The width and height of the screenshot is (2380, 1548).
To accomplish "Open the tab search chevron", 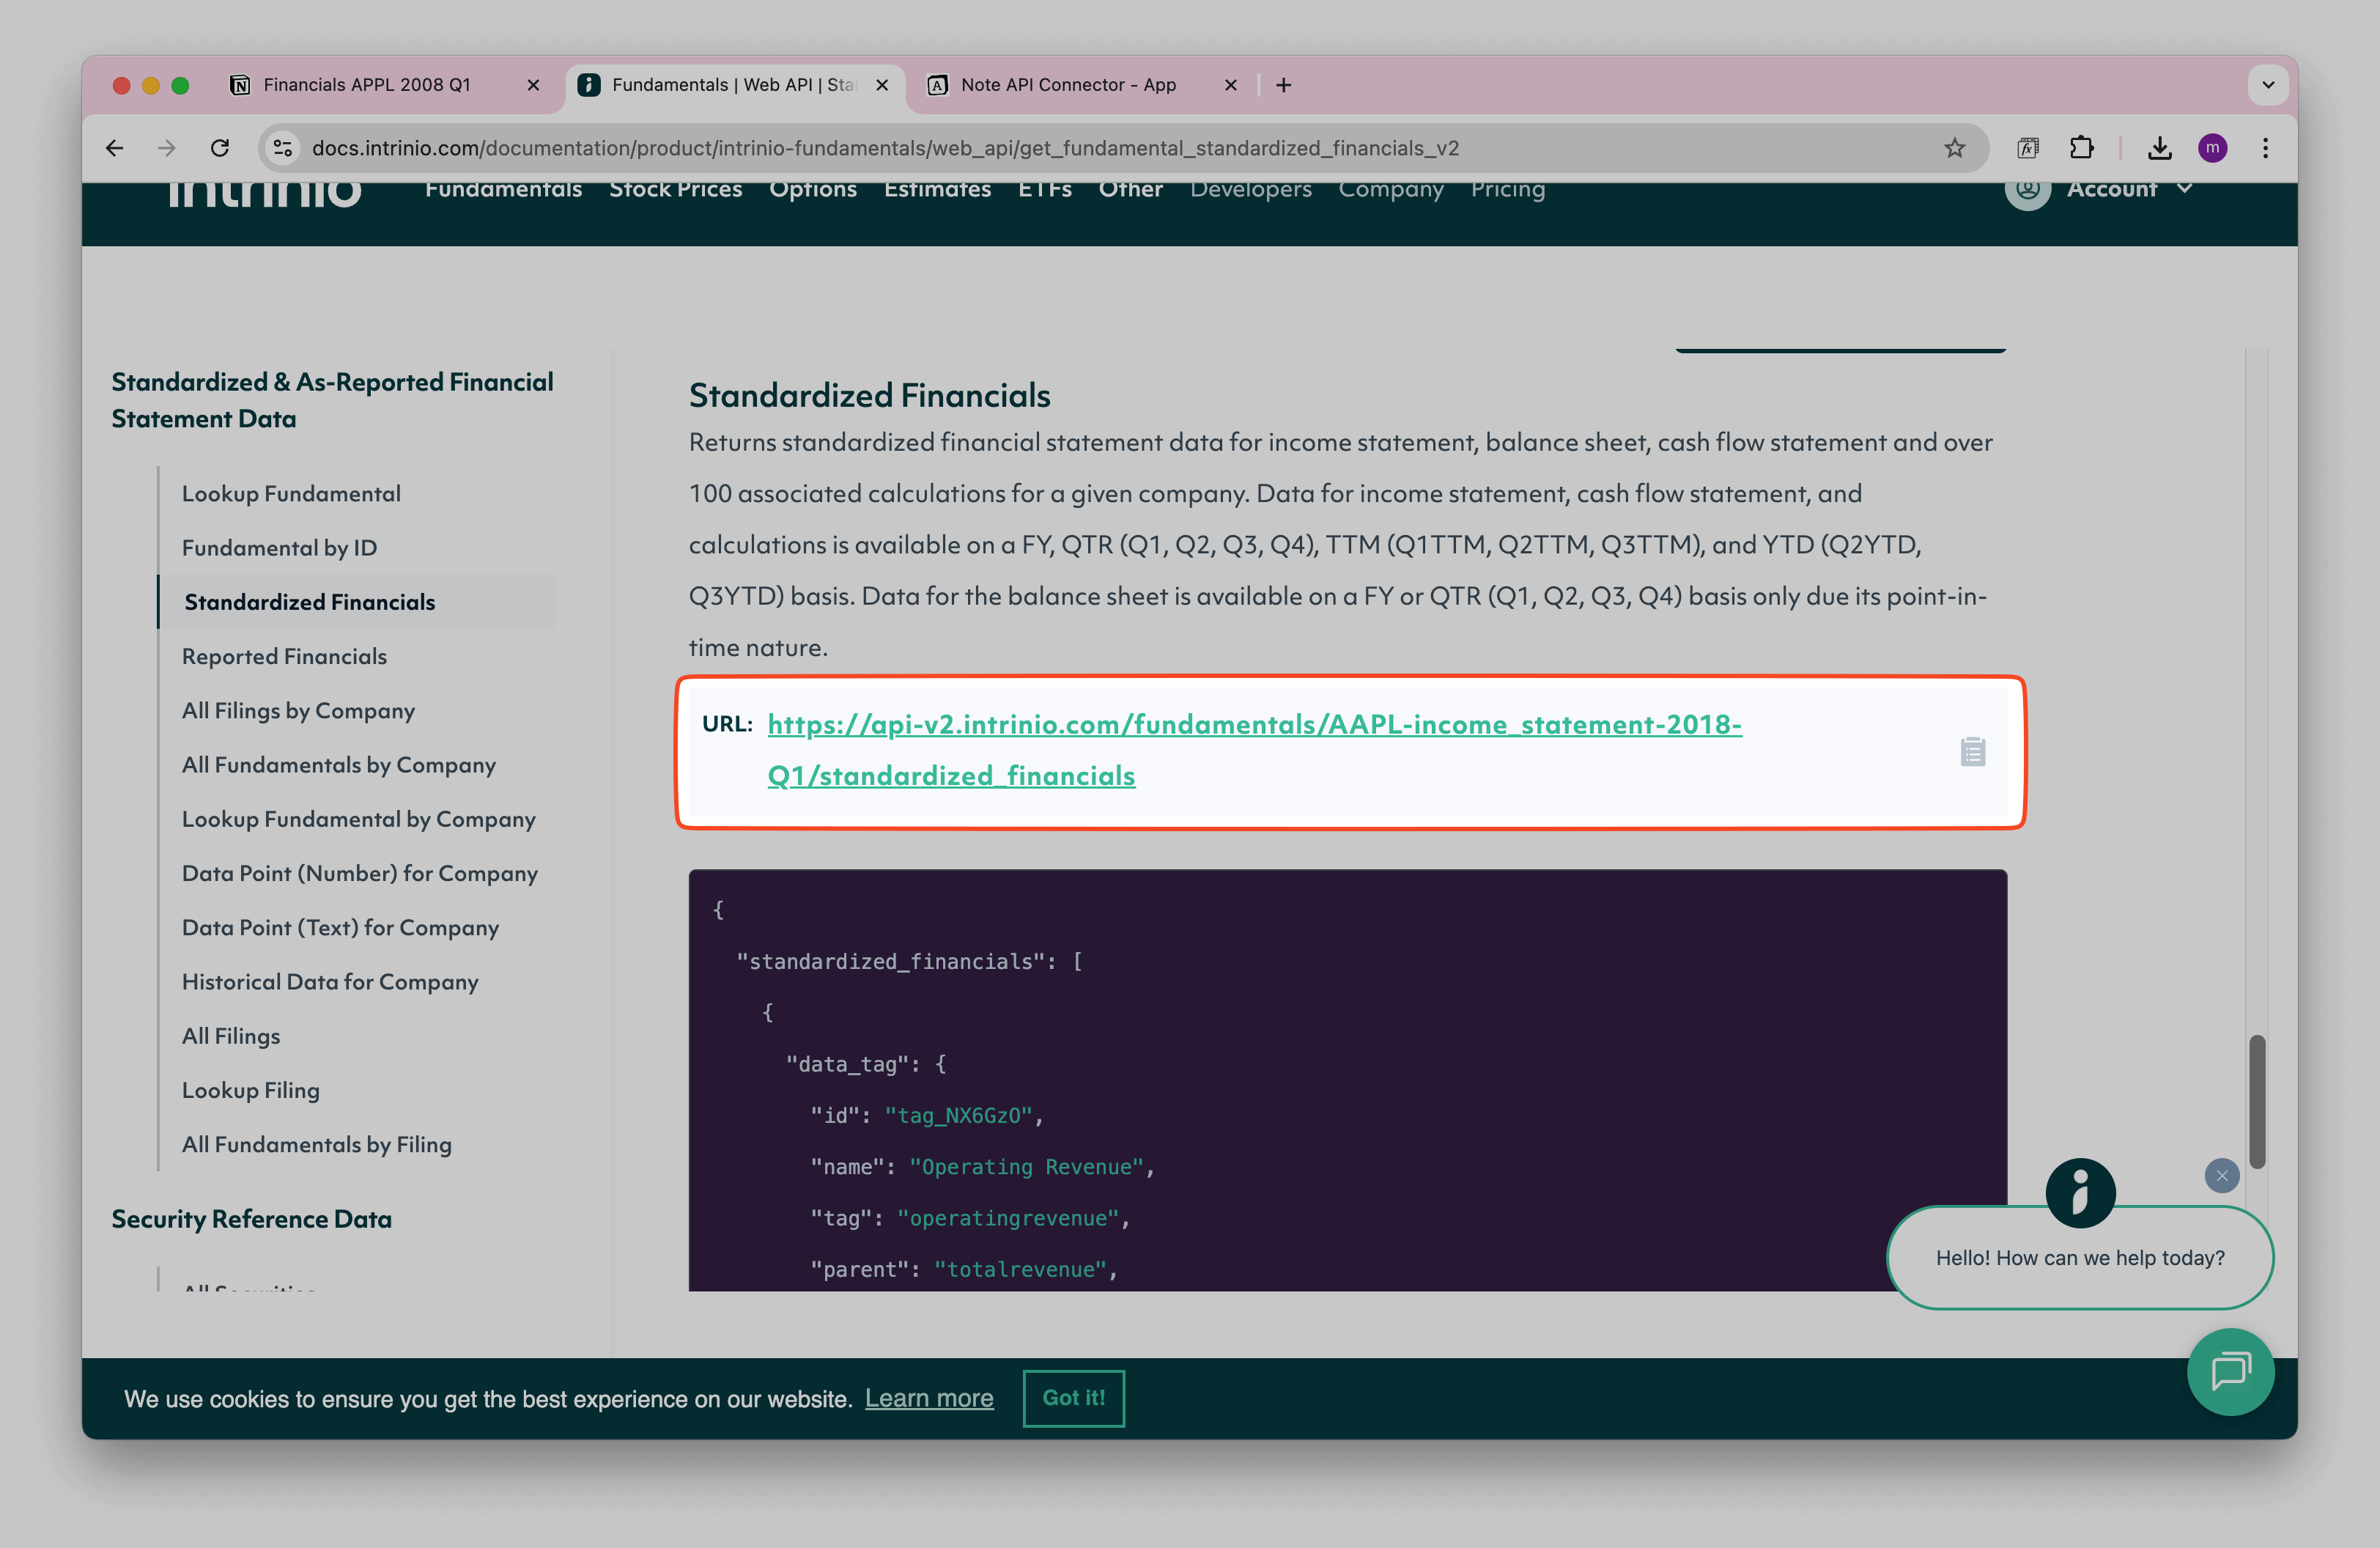I will 2268,85.
